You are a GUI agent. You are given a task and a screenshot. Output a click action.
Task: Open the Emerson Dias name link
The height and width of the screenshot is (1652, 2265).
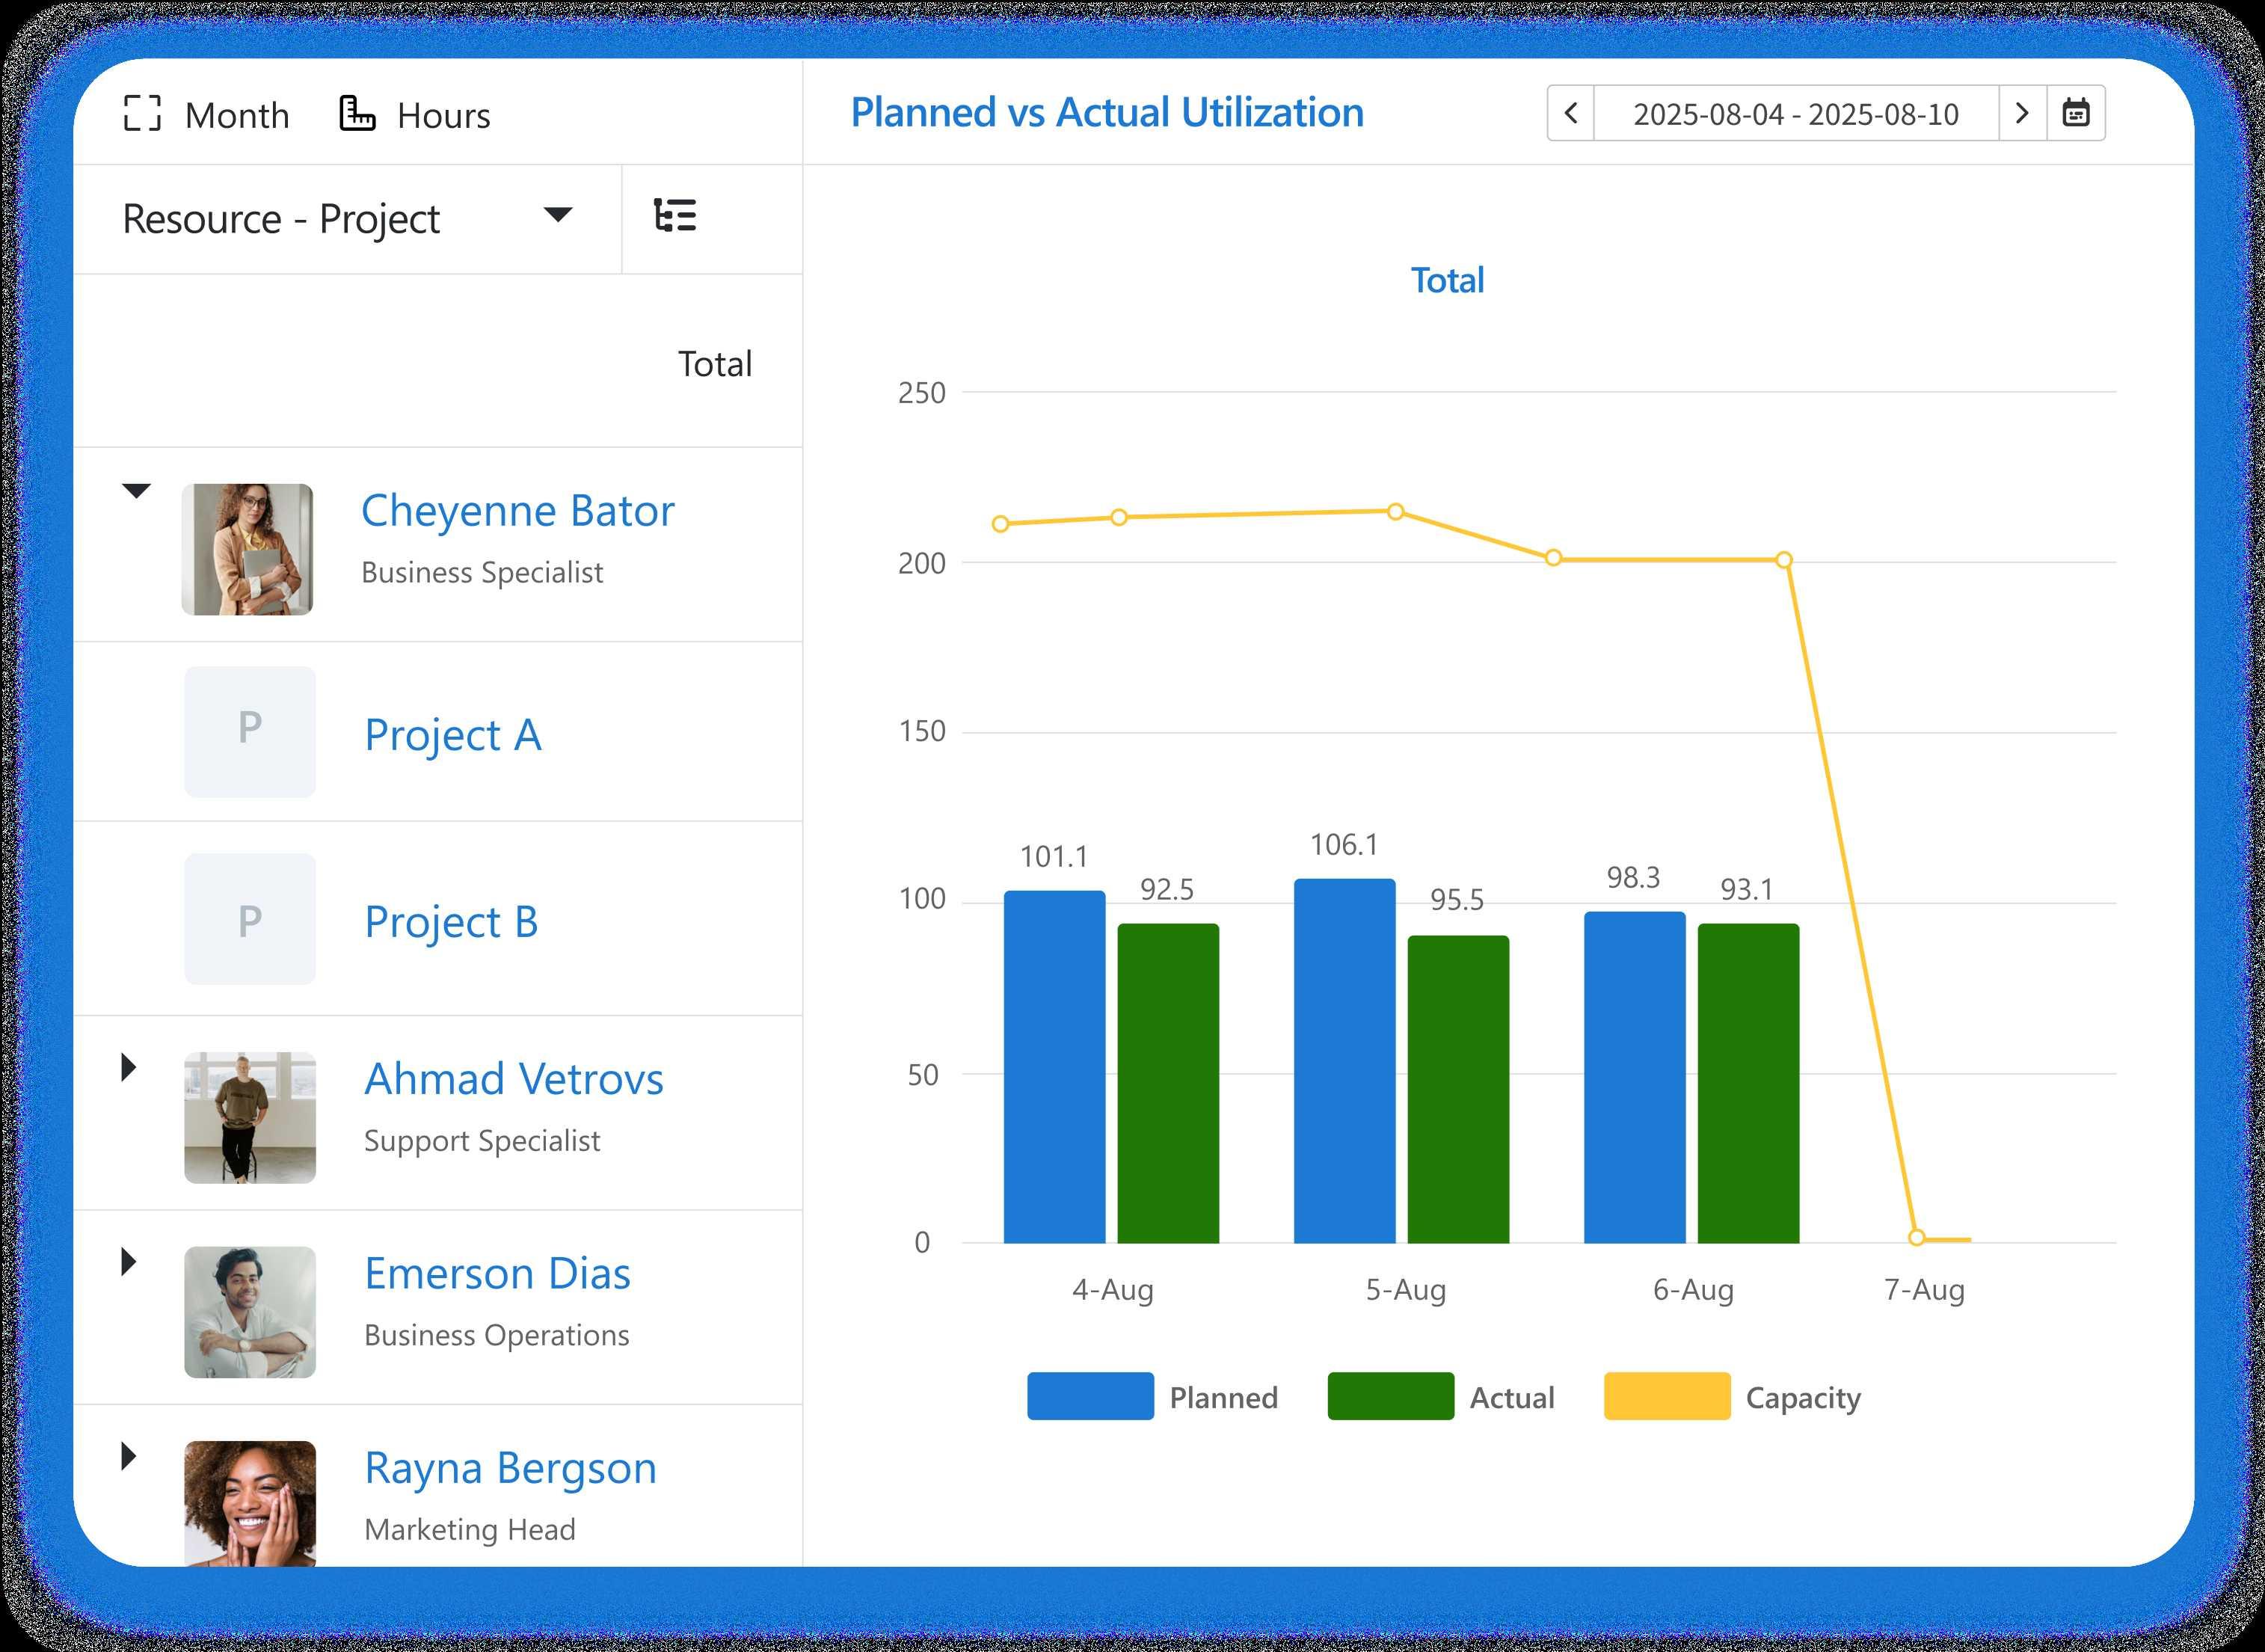click(x=497, y=1274)
